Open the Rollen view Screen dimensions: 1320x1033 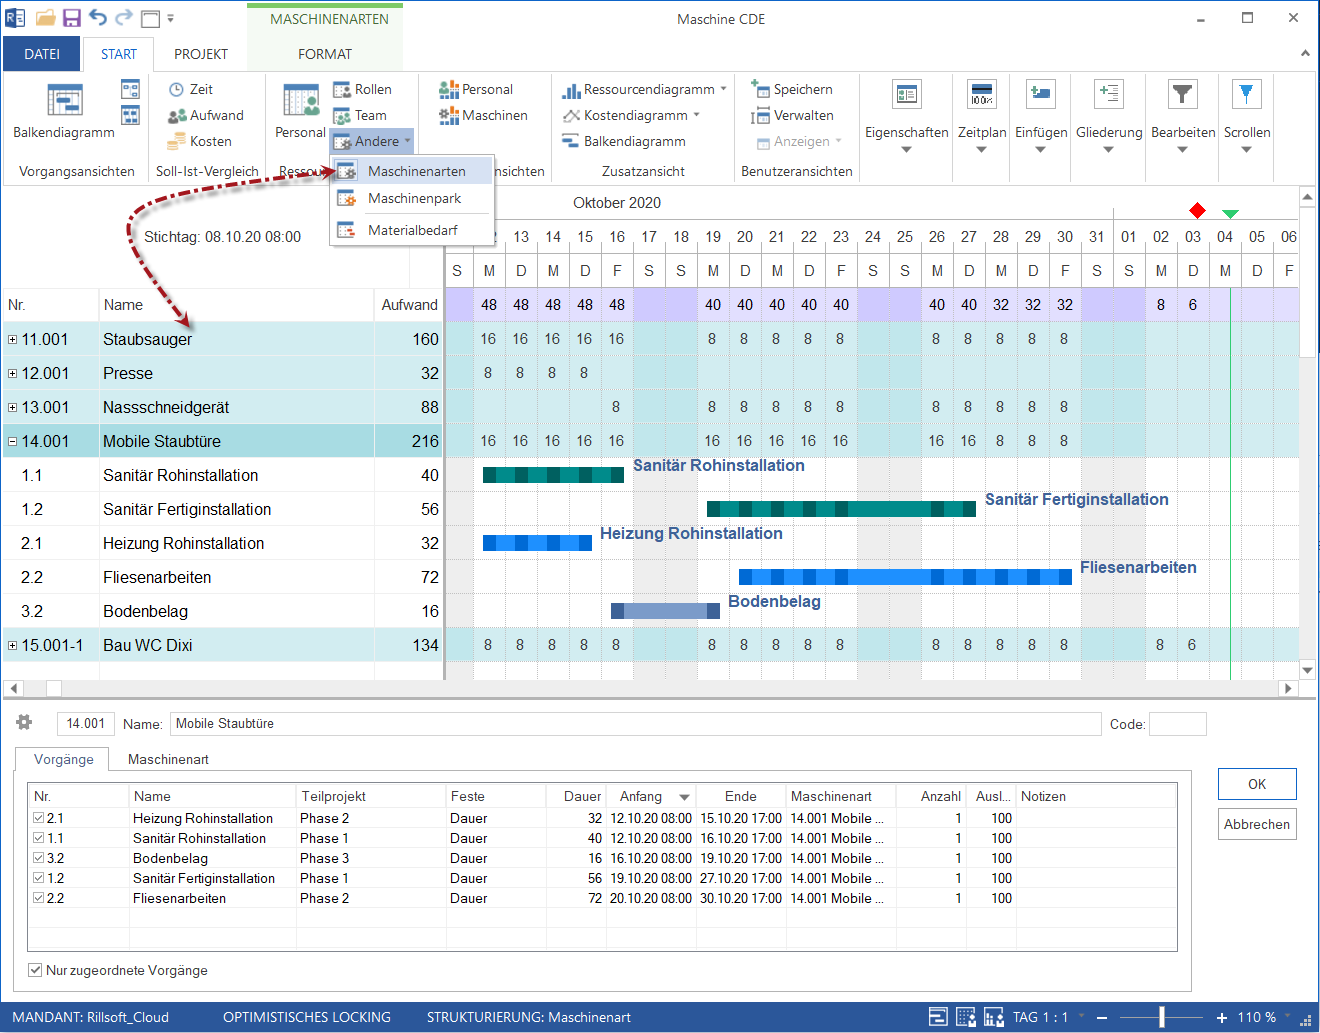pos(362,89)
